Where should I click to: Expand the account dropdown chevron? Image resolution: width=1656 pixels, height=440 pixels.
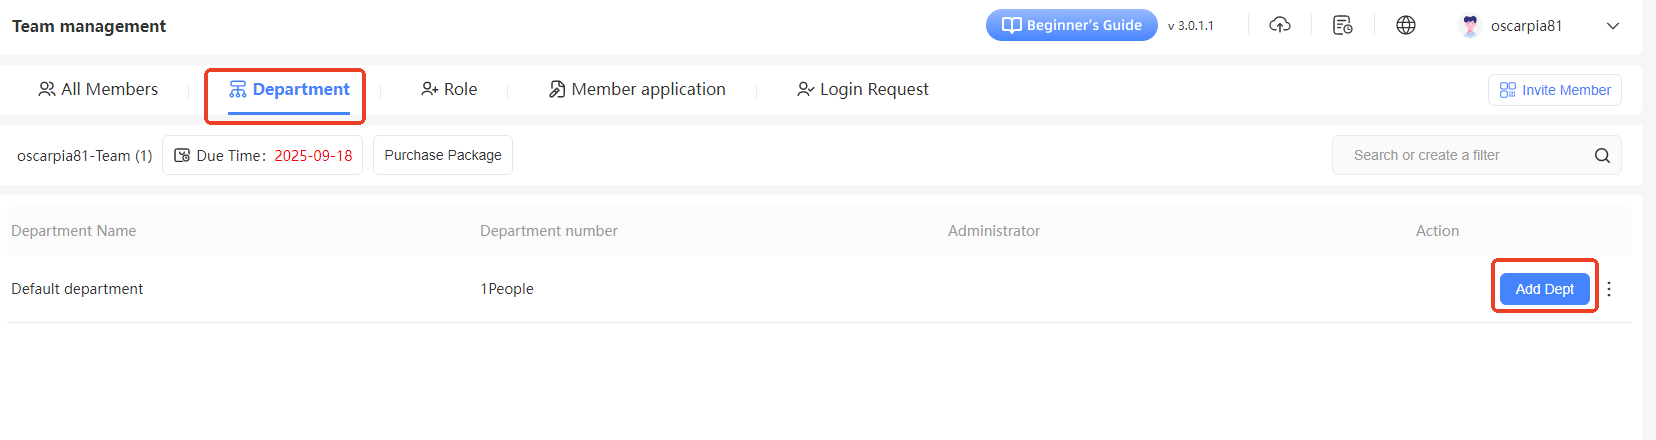[1613, 26]
